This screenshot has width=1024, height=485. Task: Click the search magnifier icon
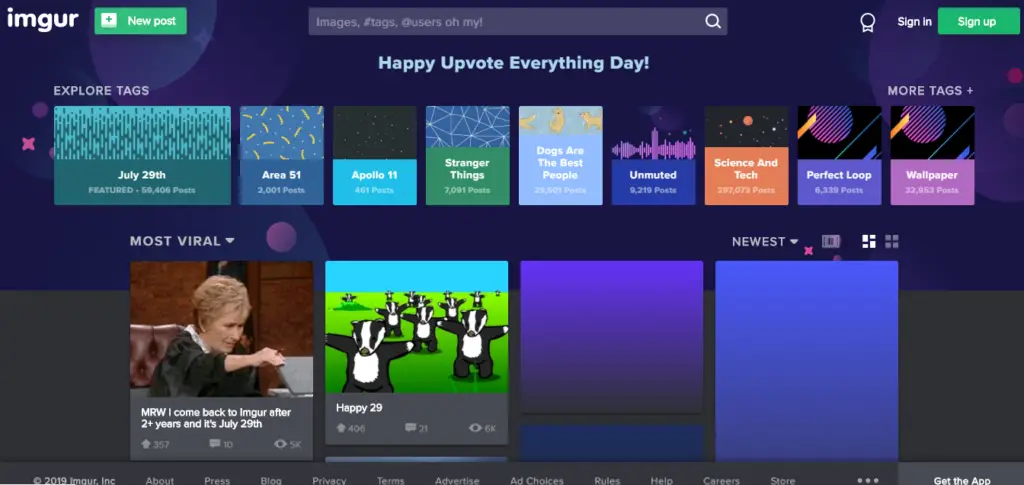[x=712, y=22]
